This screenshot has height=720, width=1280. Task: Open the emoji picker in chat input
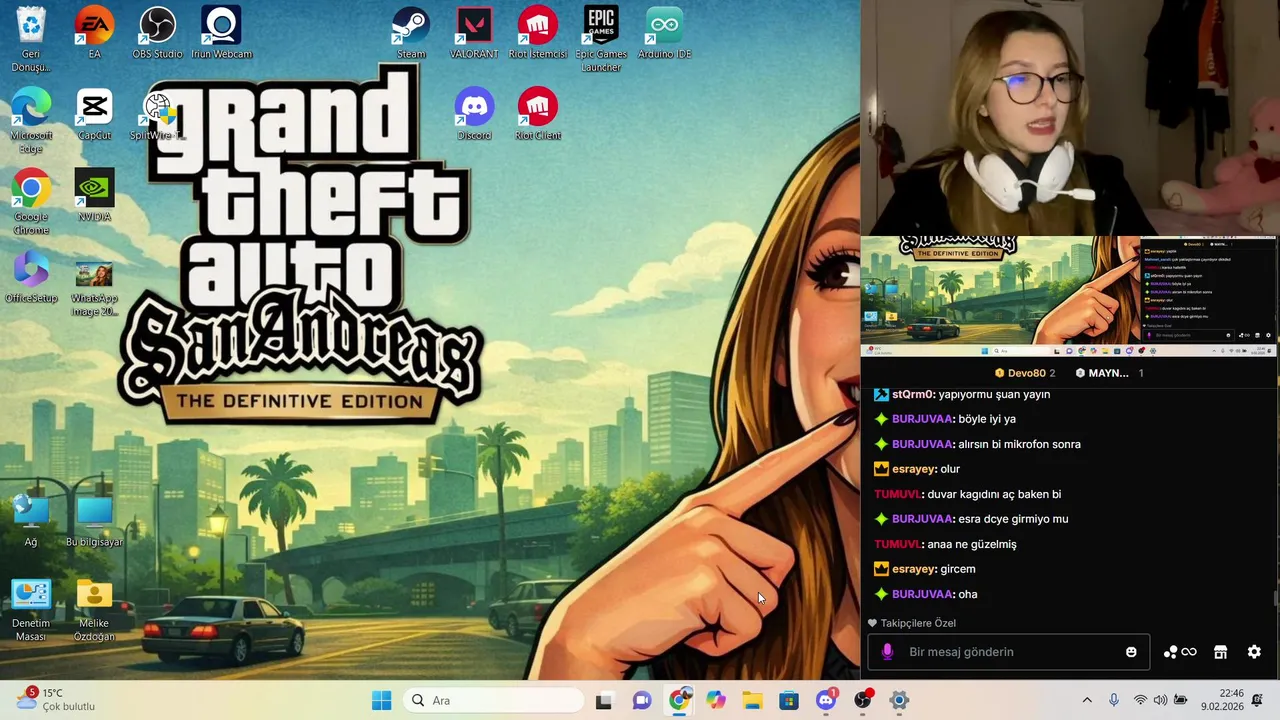[1131, 652]
